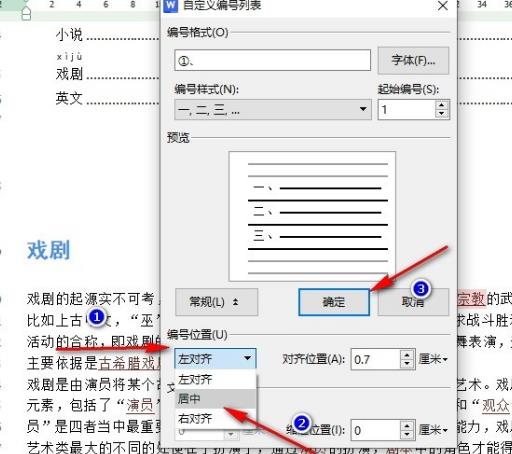Open the 厘米 unit dropdown beside 对齐位置

point(433,359)
